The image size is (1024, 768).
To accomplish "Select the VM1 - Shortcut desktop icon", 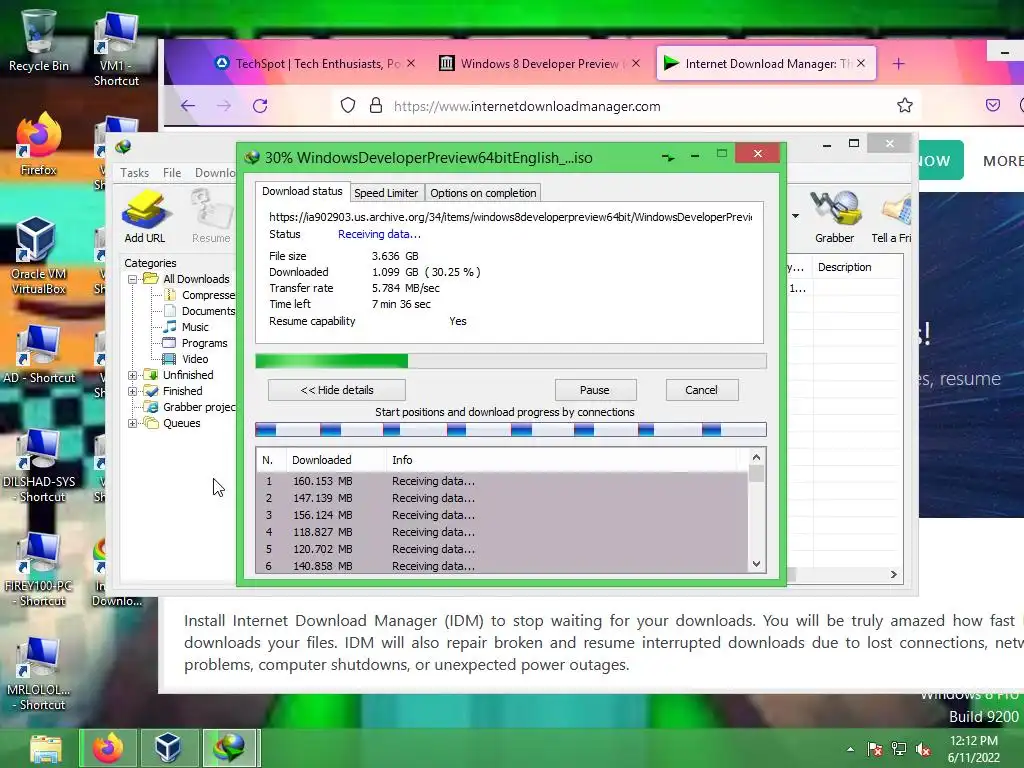I will [116, 49].
